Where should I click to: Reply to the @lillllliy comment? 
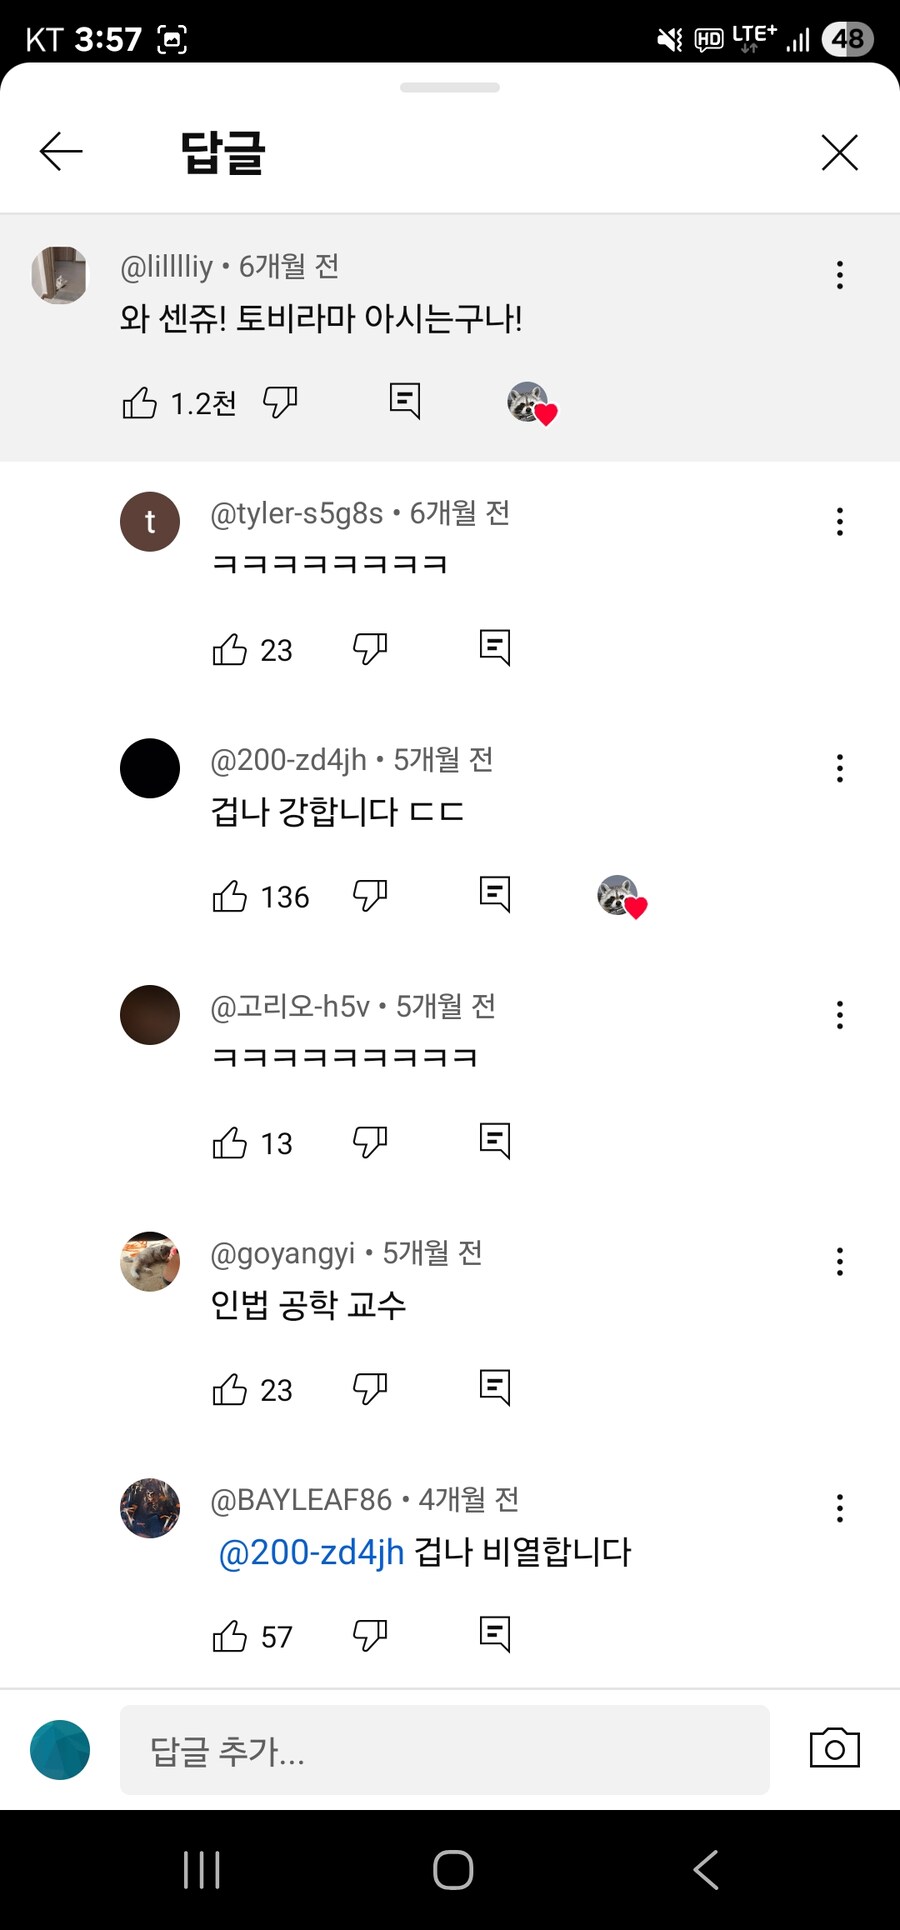pos(405,401)
